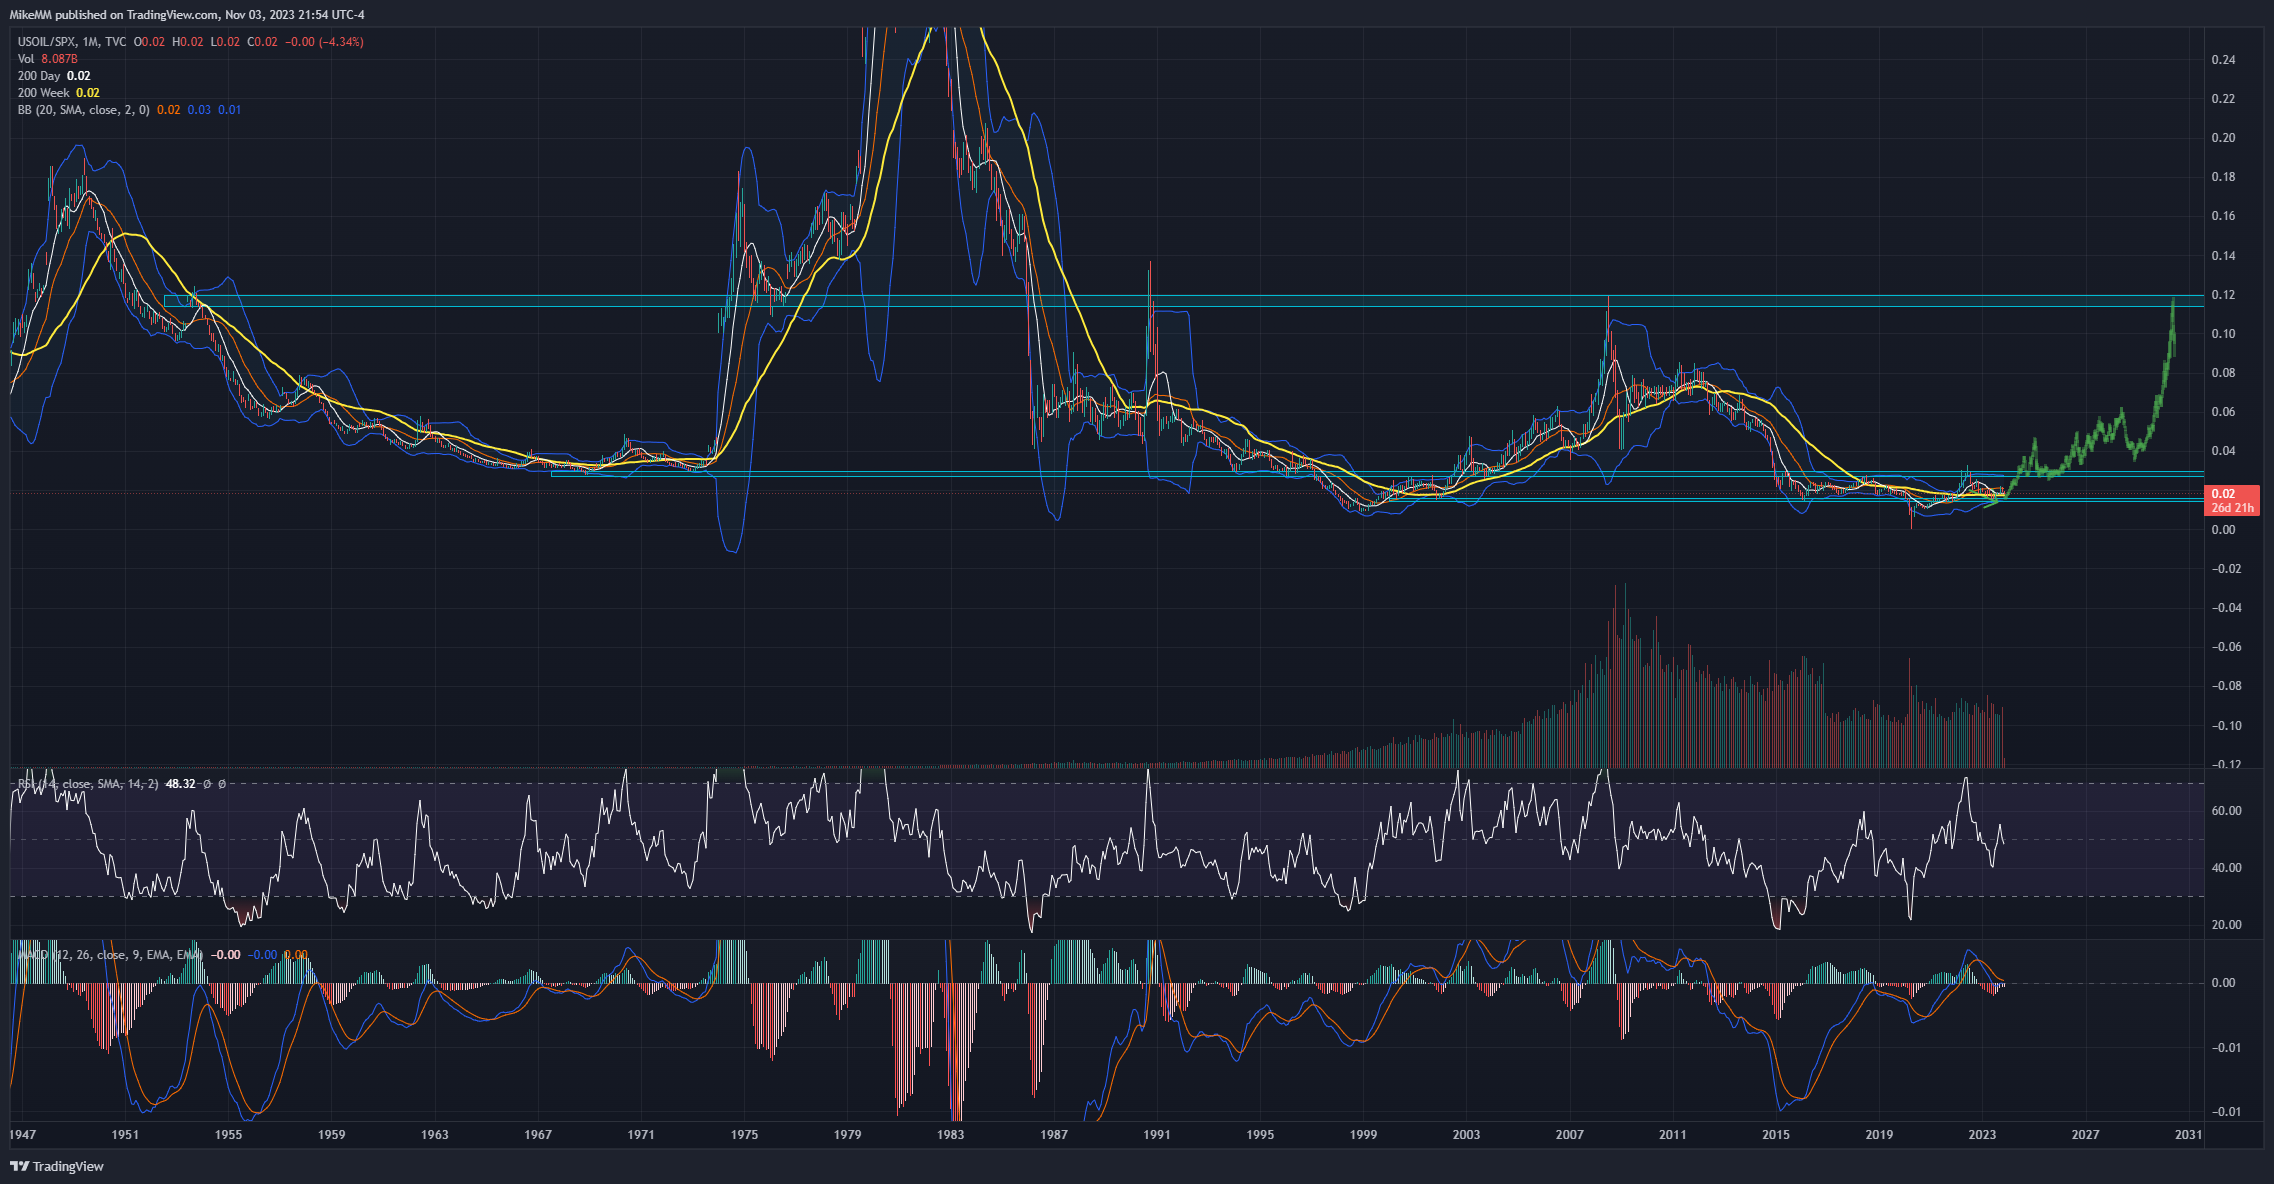Click the 1975 year on time axis
The height and width of the screenshot is (1184, 2274).
pyautogui.click(x=744, y=1135)
